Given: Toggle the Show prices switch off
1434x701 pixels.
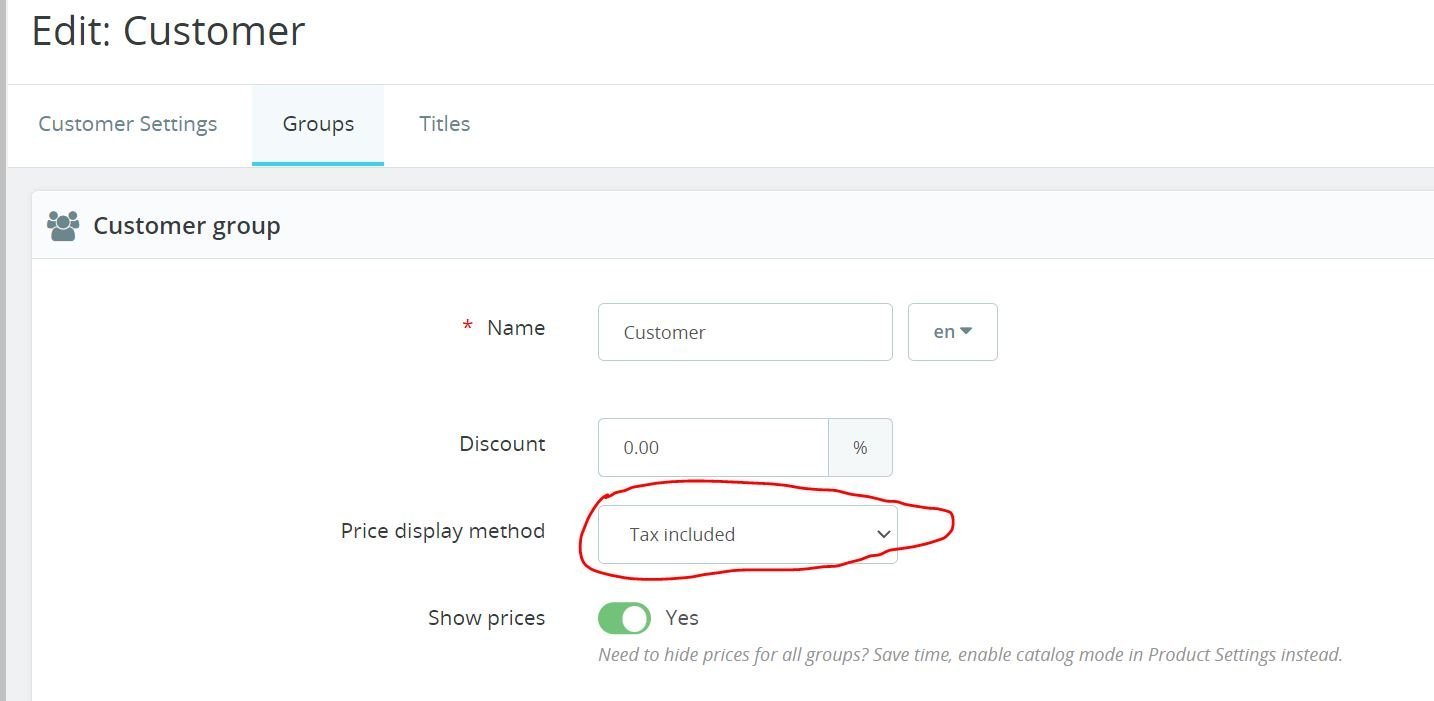Looking at the screenshot, I should [x=624, y=618].
